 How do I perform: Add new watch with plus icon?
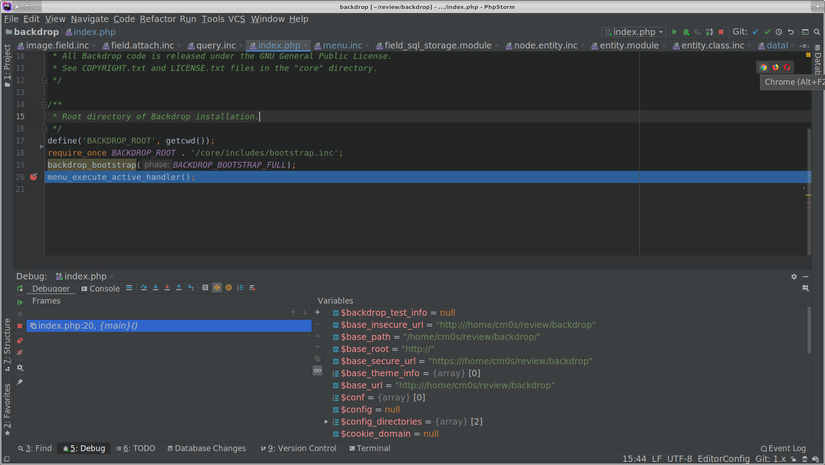[x=317, y=312]
